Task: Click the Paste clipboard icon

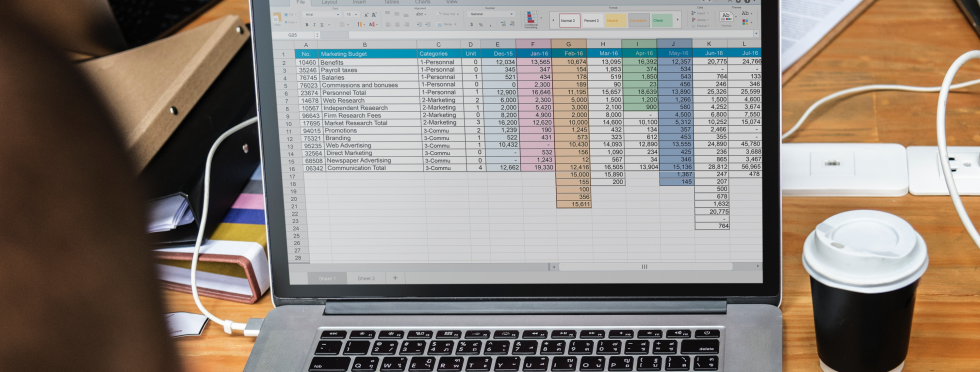Action: pyautogui.click(x=277, y=18)
